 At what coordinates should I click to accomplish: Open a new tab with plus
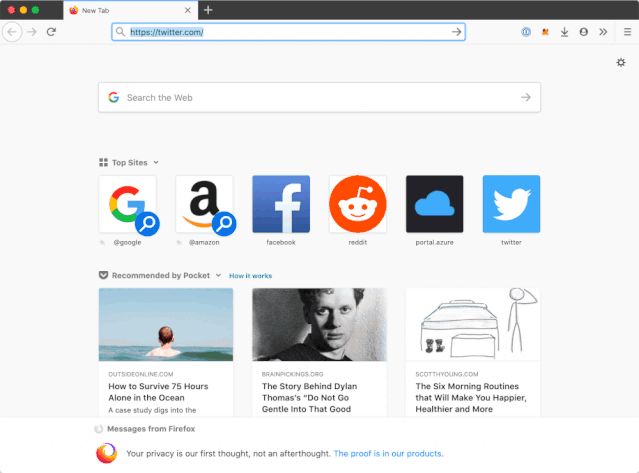pos(208,10)
